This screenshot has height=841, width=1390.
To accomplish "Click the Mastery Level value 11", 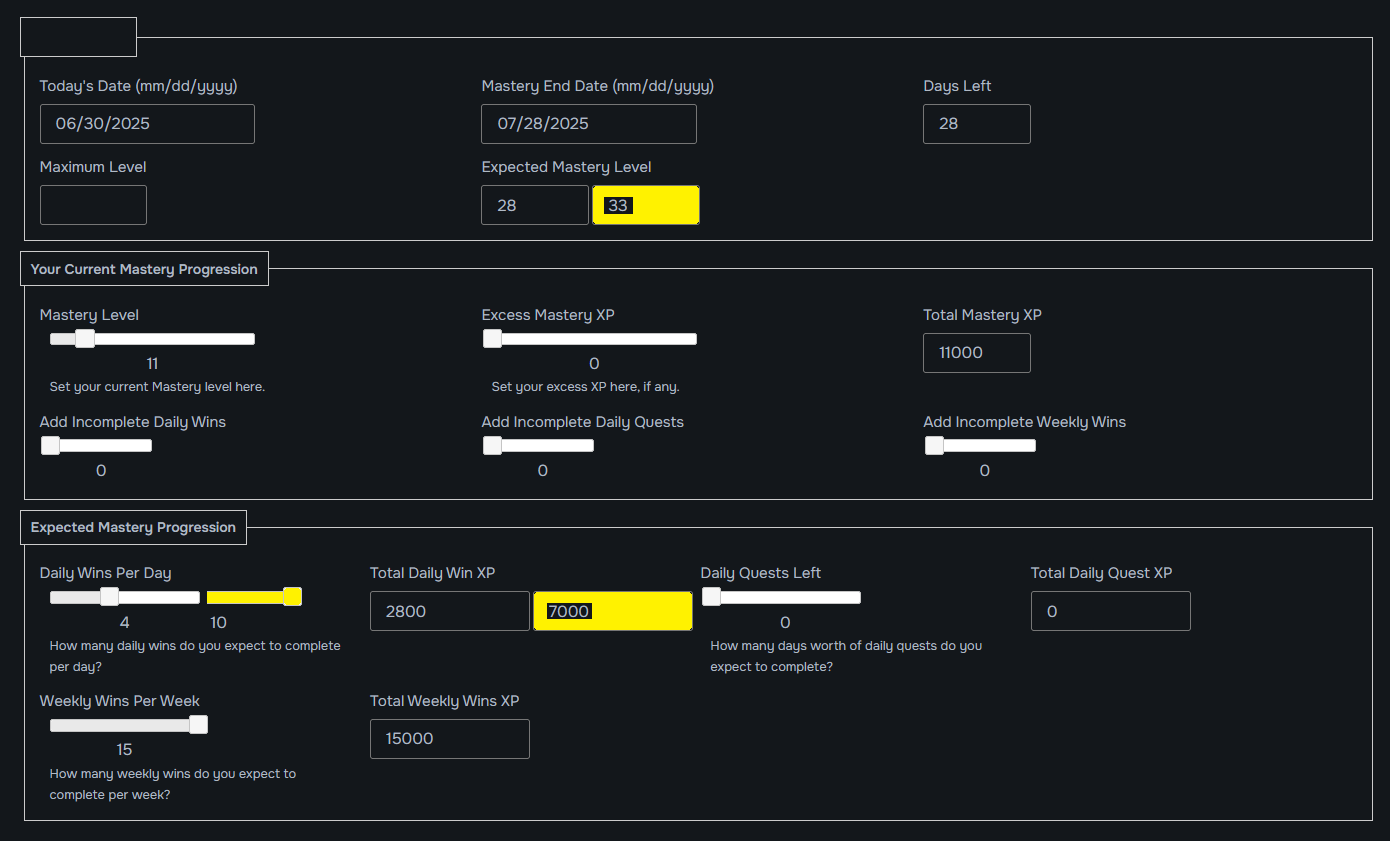I will [x=152, y=364].
